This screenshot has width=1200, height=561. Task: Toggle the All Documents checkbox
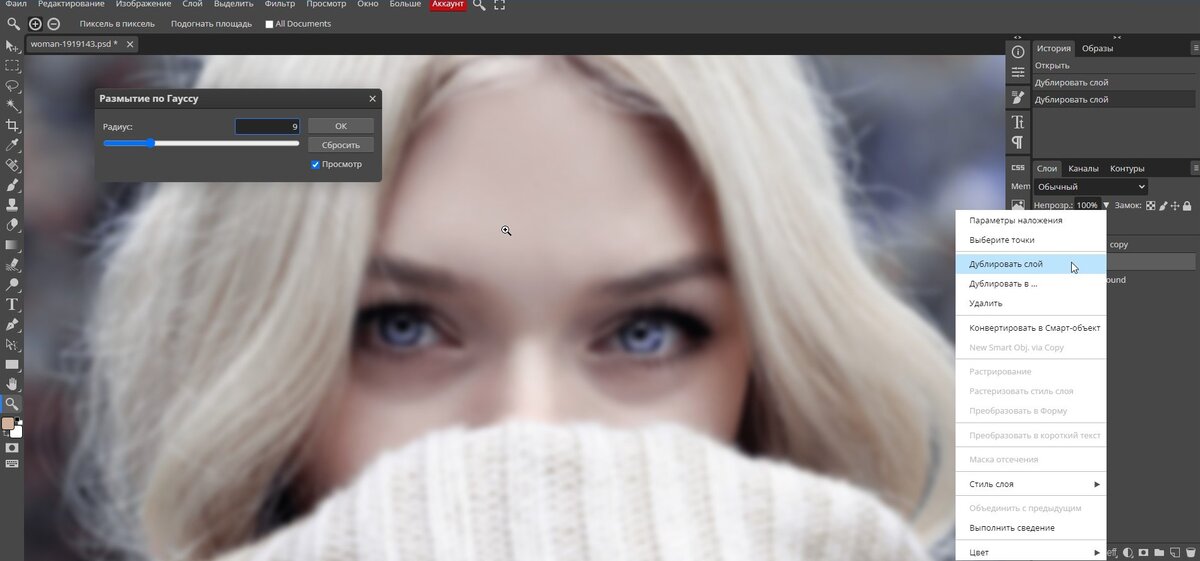coord(269,24)
